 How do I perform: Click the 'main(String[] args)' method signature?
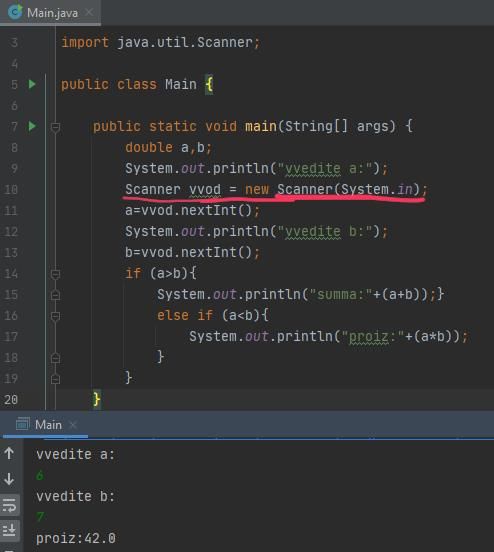click(320, 126)
